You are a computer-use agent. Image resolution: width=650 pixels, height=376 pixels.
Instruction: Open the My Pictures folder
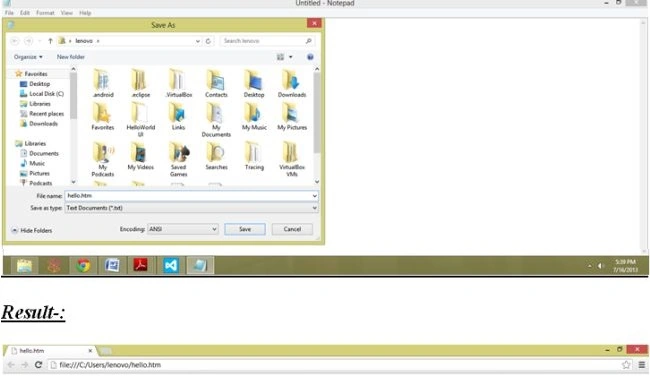coord(292,116)
